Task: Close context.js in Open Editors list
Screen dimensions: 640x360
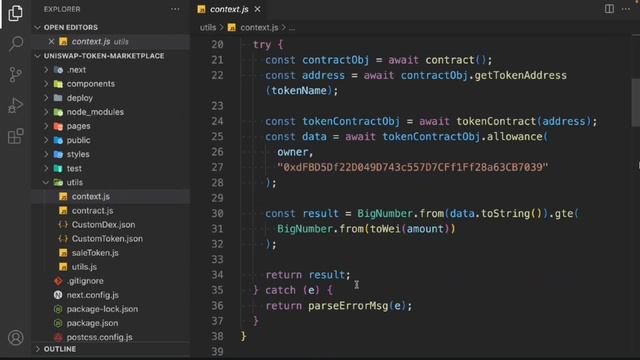Action: [x=51, y=41]
